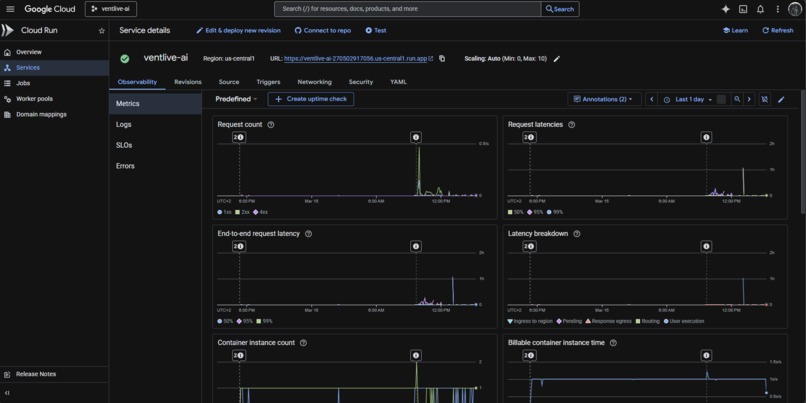This screenshot has height=403, width=806.
Task: Copy the service URL with copy icon
Action: (x=442, y=59)
